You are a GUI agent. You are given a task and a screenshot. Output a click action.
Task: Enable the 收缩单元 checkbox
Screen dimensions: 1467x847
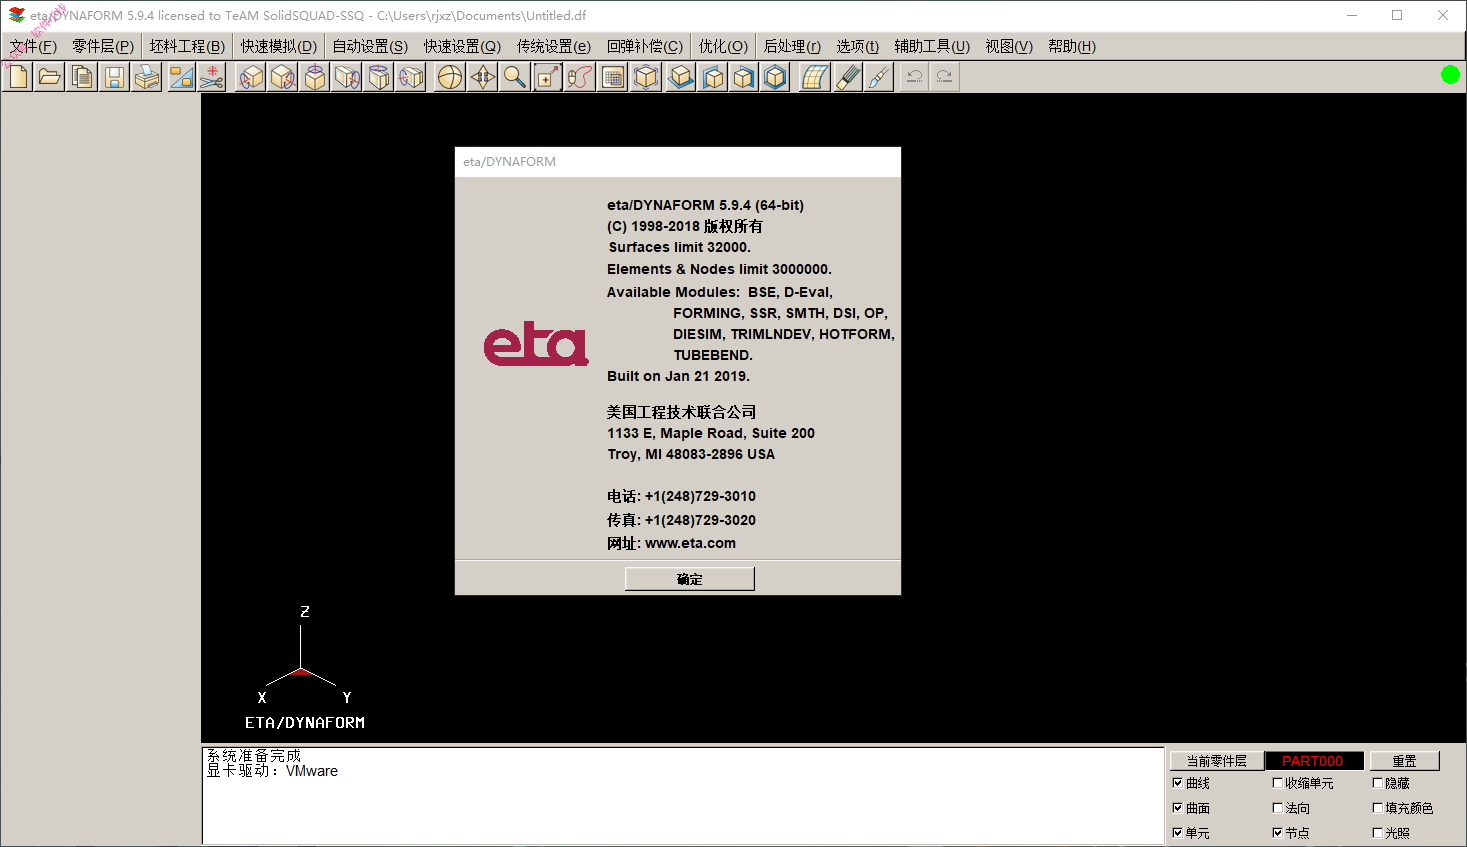(x=1277, y=783)
